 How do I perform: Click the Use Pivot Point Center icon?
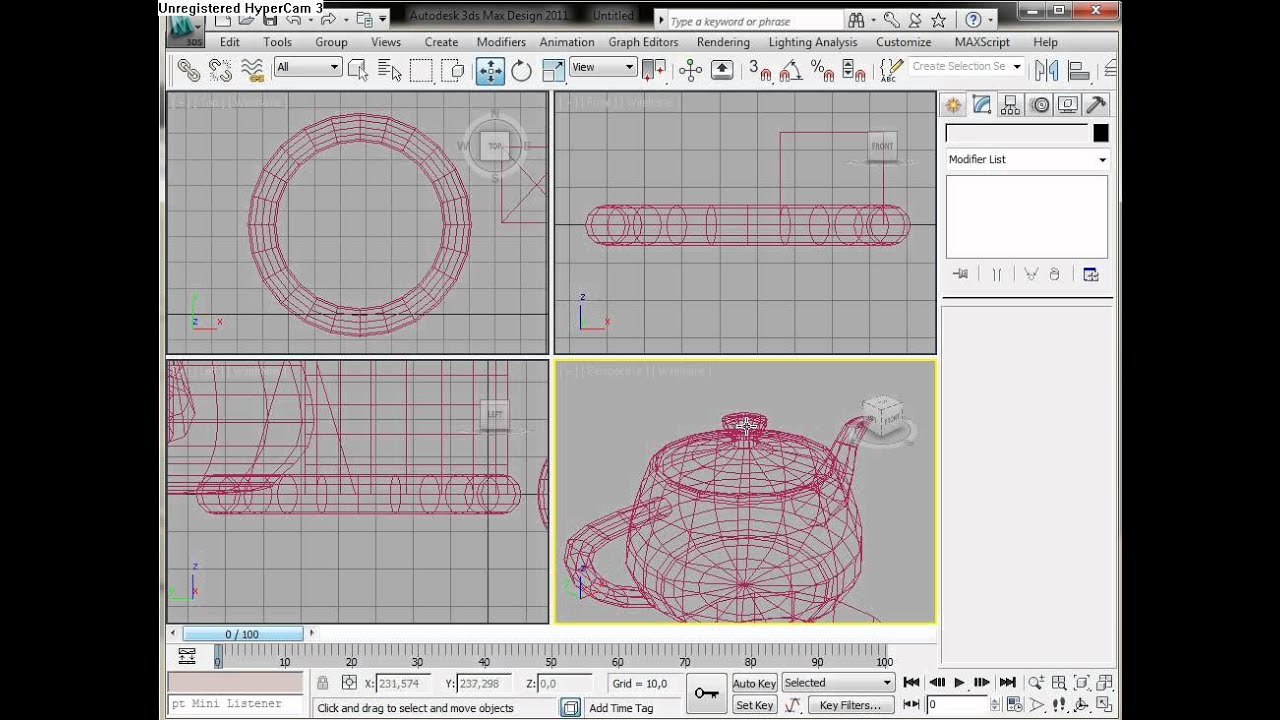(x=653, y=69)
